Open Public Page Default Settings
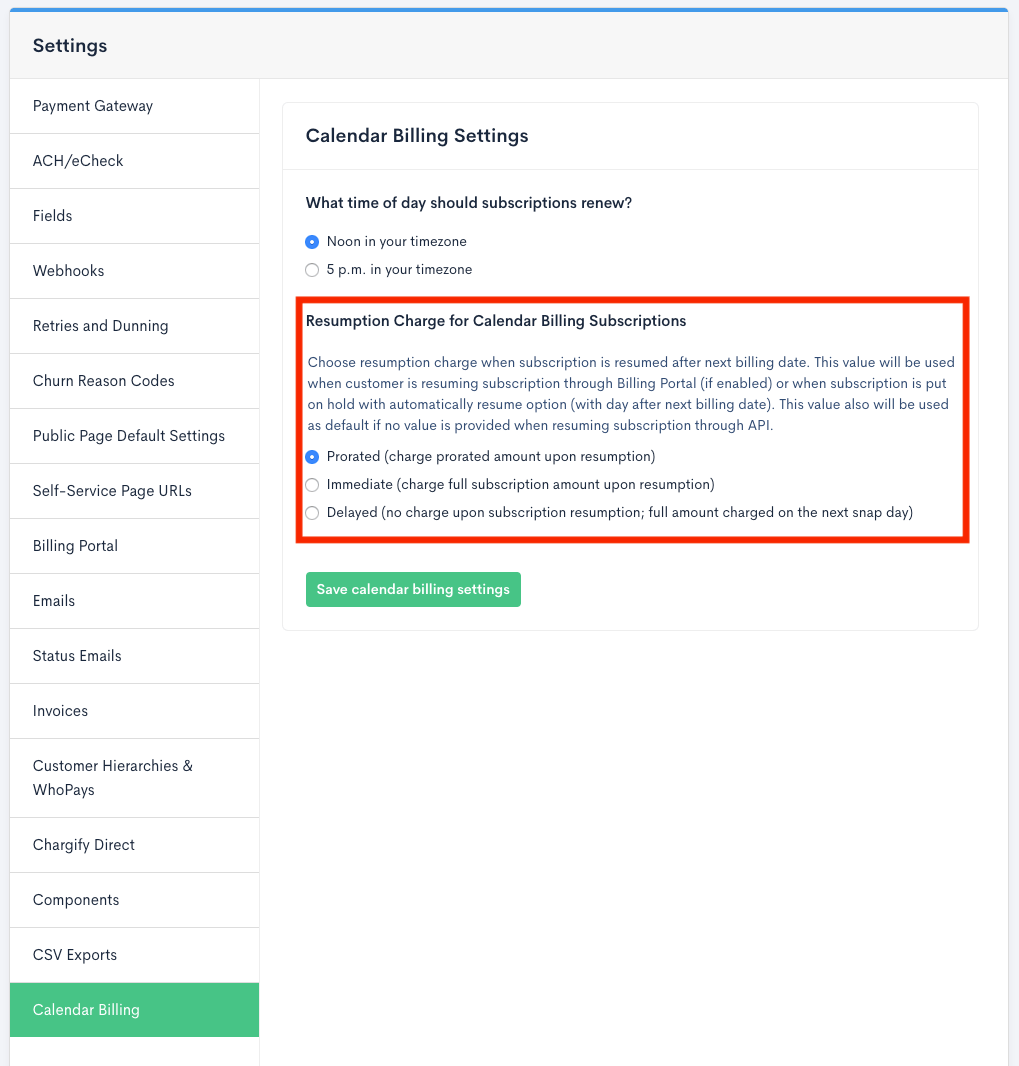 coord(129,436)
